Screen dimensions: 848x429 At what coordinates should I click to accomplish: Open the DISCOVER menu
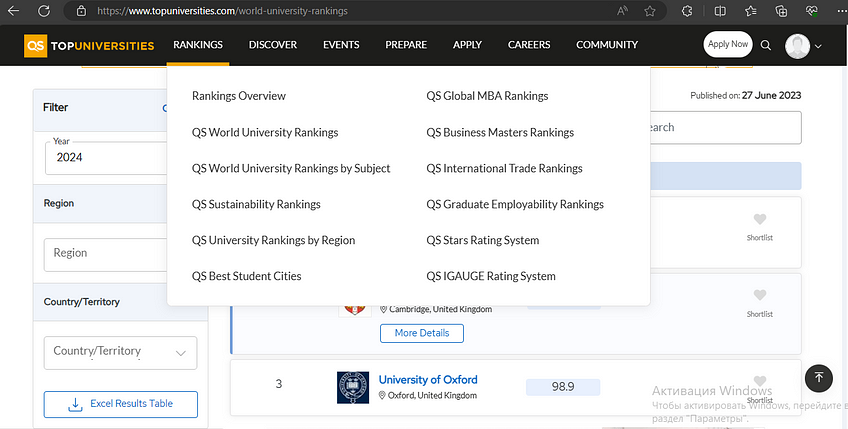click(273, 45)
